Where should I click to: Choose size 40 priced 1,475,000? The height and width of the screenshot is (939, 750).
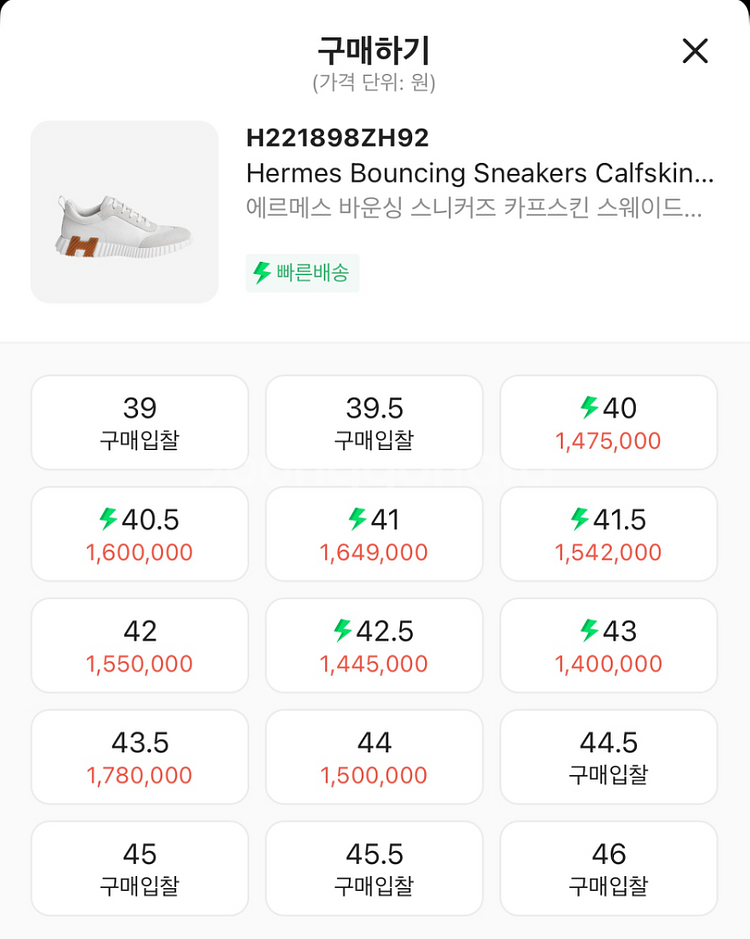pos(608,423)
